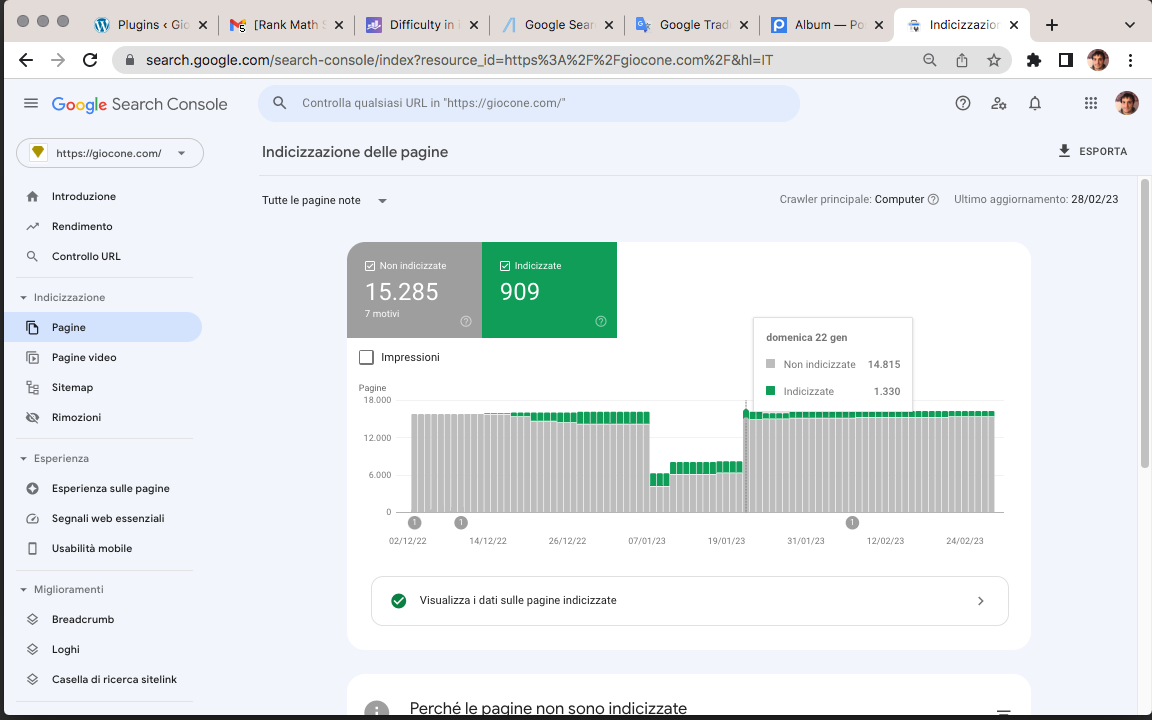The image size is (1152, 720).
Task: Click the Chrome profile avatar in toolbar
Action: point(1098,60)
